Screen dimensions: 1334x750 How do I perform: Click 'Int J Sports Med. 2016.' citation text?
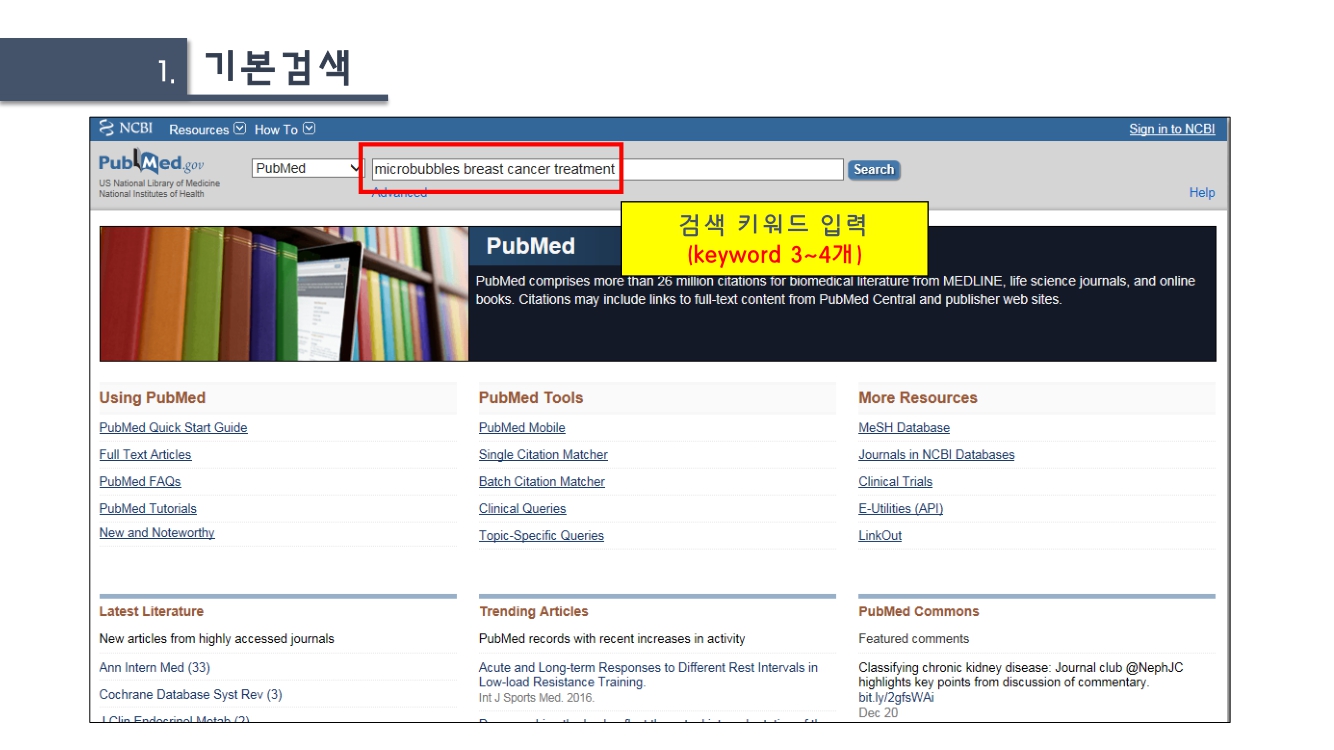537,698
